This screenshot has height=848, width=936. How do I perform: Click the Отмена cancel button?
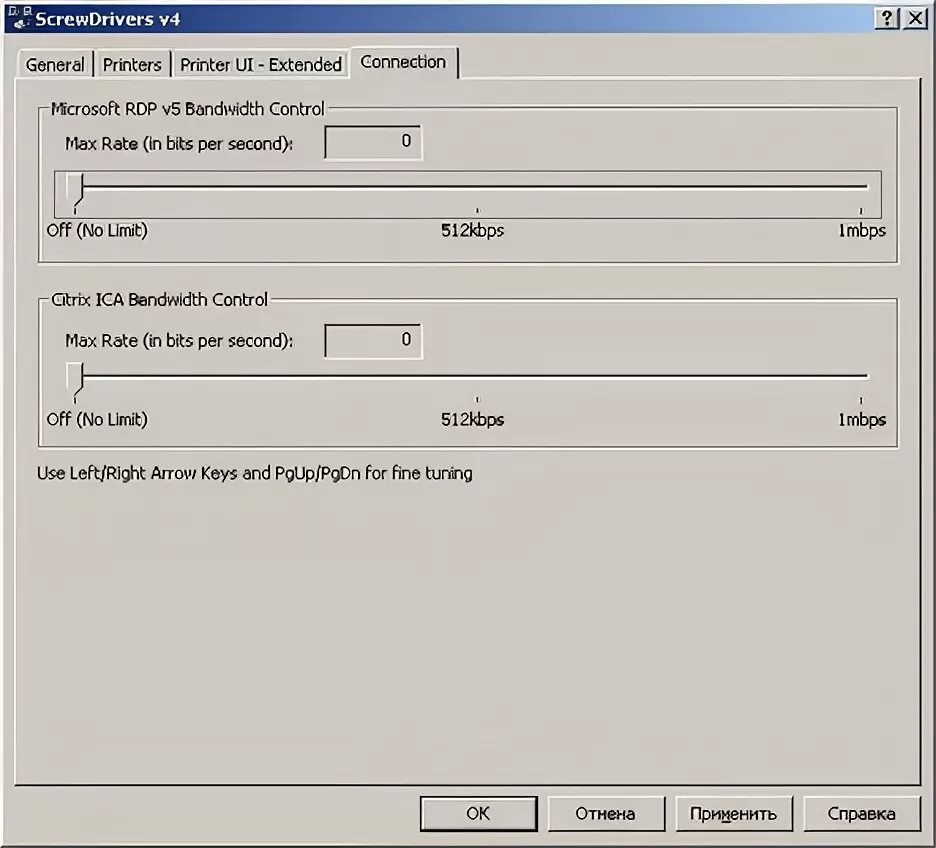click(605, 813)
